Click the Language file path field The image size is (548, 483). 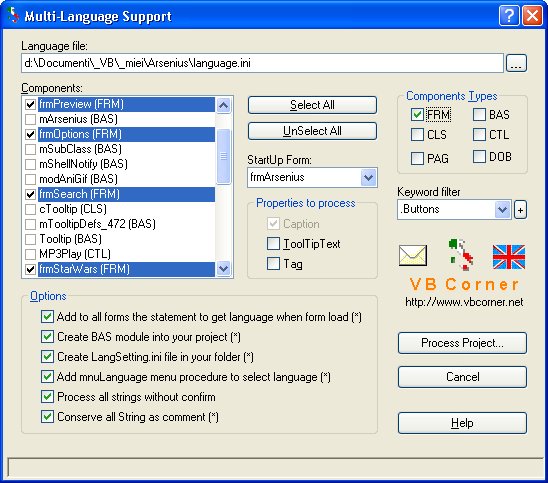262,63
